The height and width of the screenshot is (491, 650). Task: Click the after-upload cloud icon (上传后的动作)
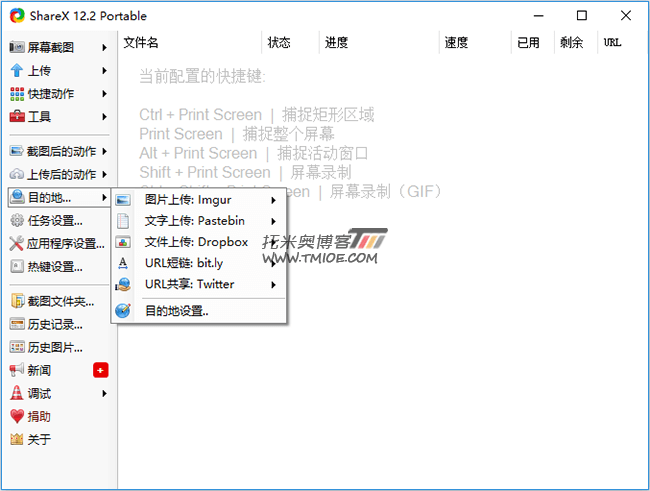click(17, 174)
